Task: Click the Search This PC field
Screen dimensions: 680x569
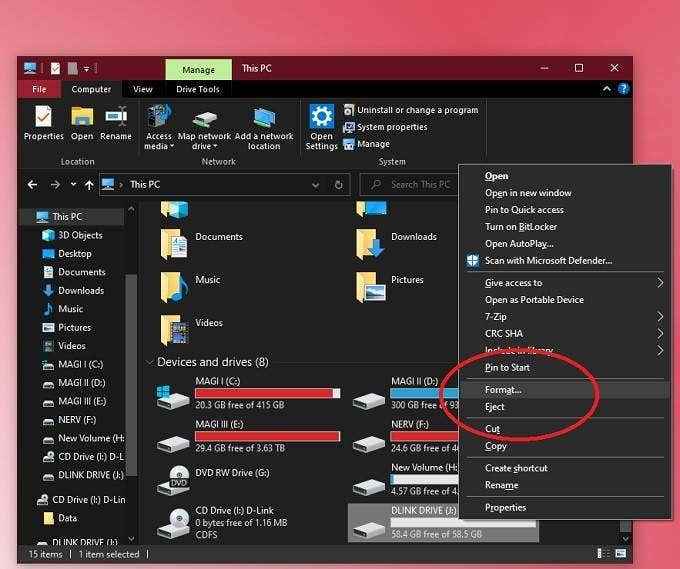Action: click(x=410, y=185)
